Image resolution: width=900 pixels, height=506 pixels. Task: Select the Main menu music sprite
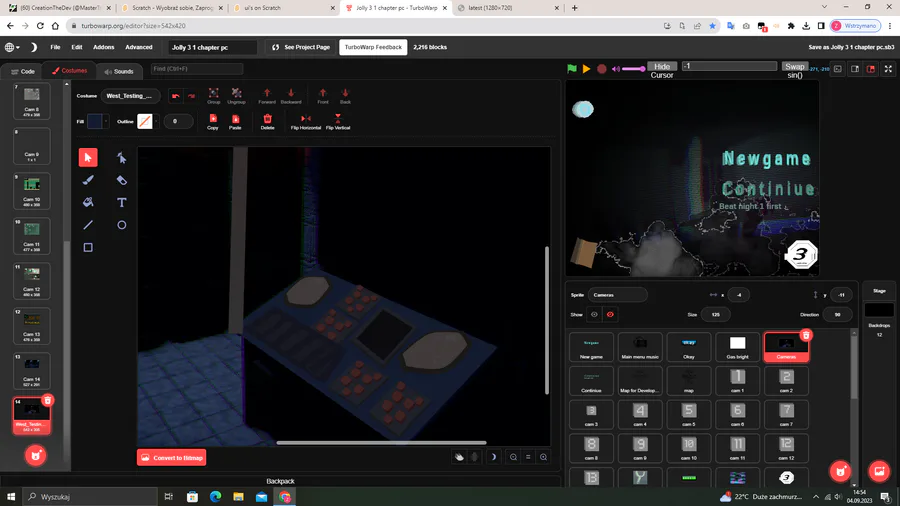(640, 347)
